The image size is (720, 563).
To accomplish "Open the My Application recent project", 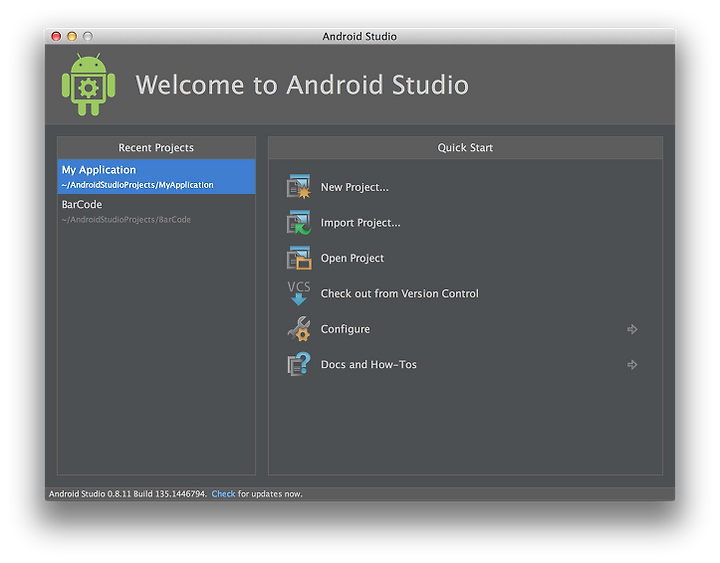I will pos(156,176).
